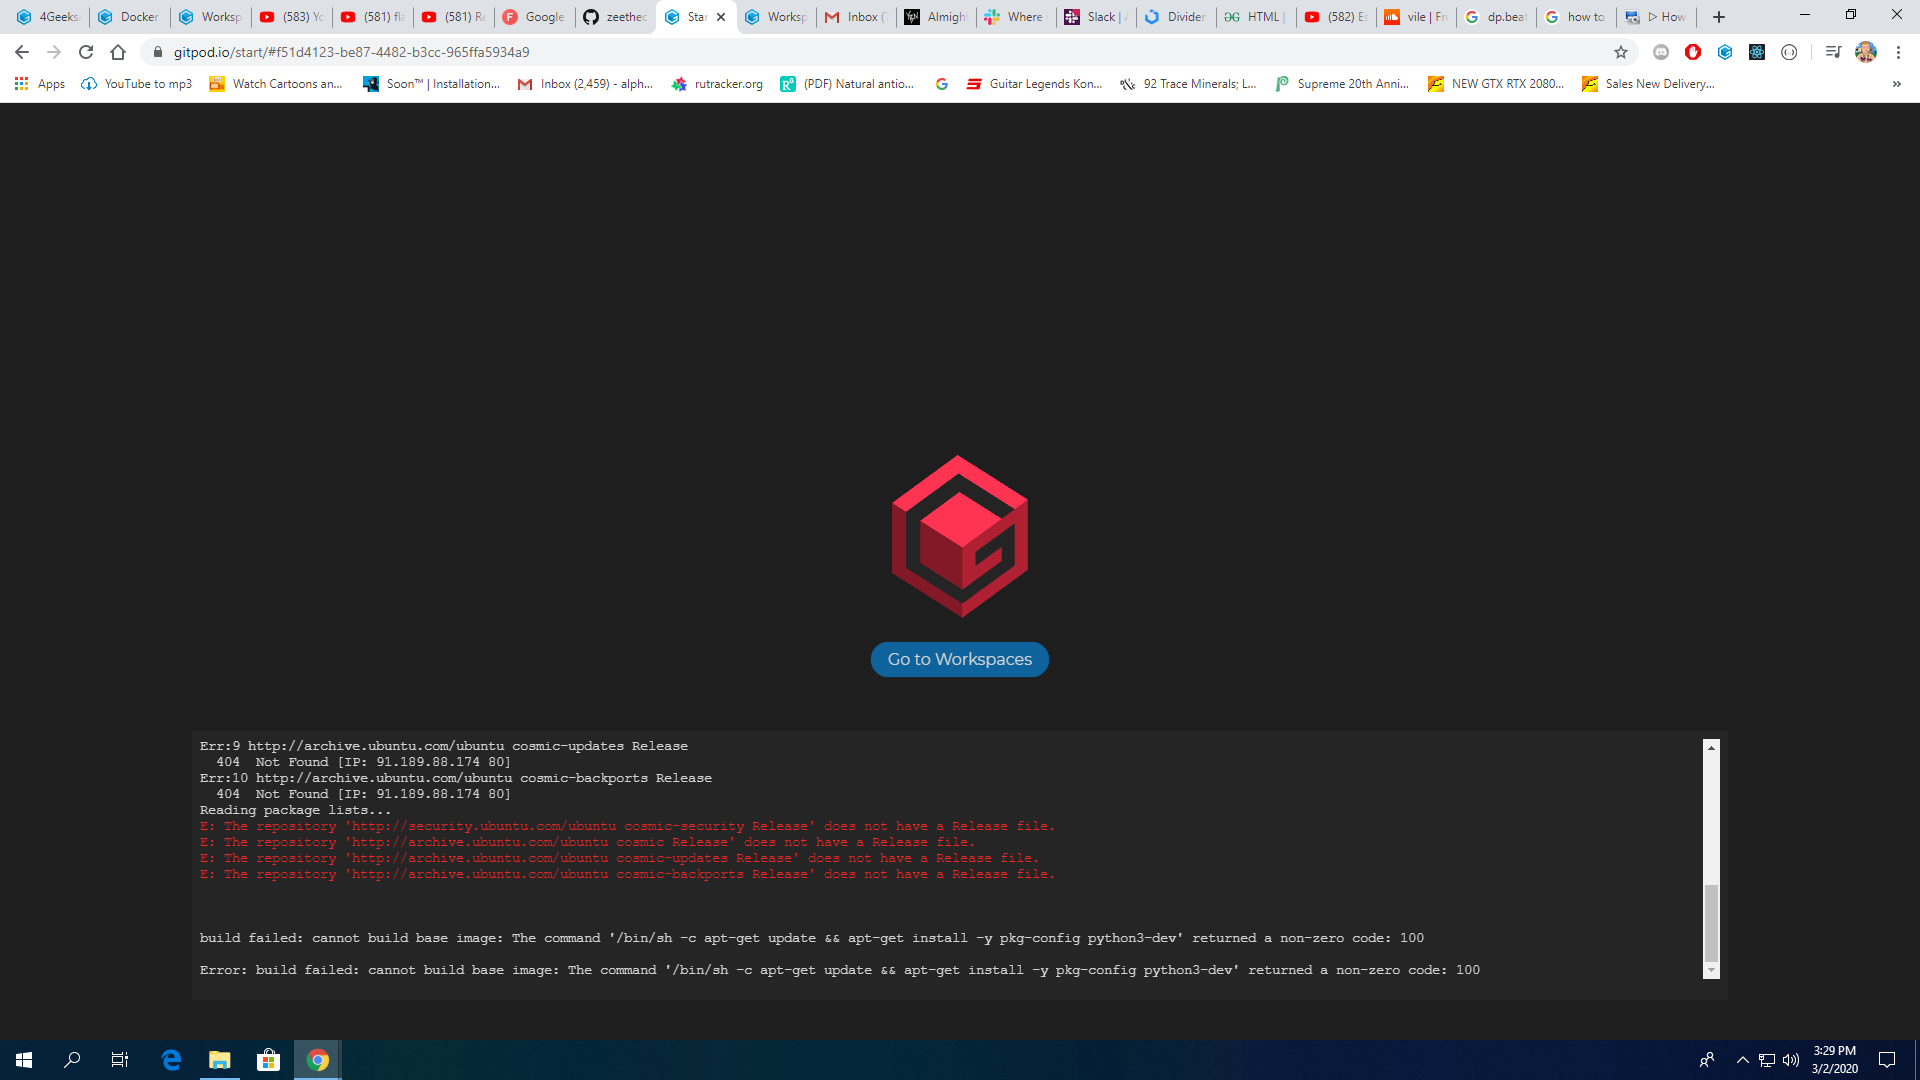Viewport: 1920px width, 1080px height.
Task: Click the Gitpod extension icon in toolbar
Action: (1725, 52)
